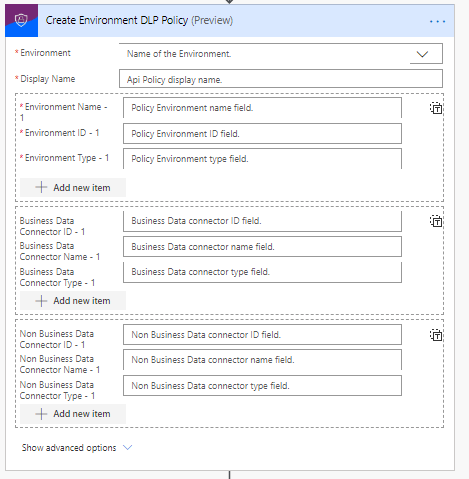This screenshot has height=479, width=469.
Task: Click the Display Name input field
Action: click(281, 79)
